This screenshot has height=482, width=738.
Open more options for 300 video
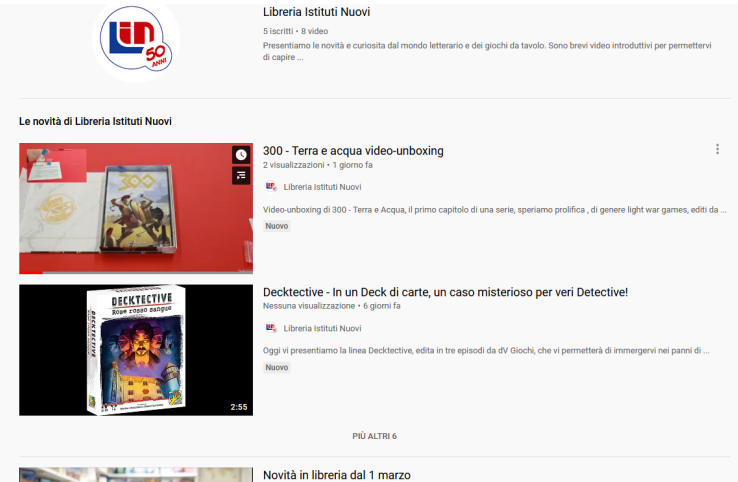coord(717,149)
